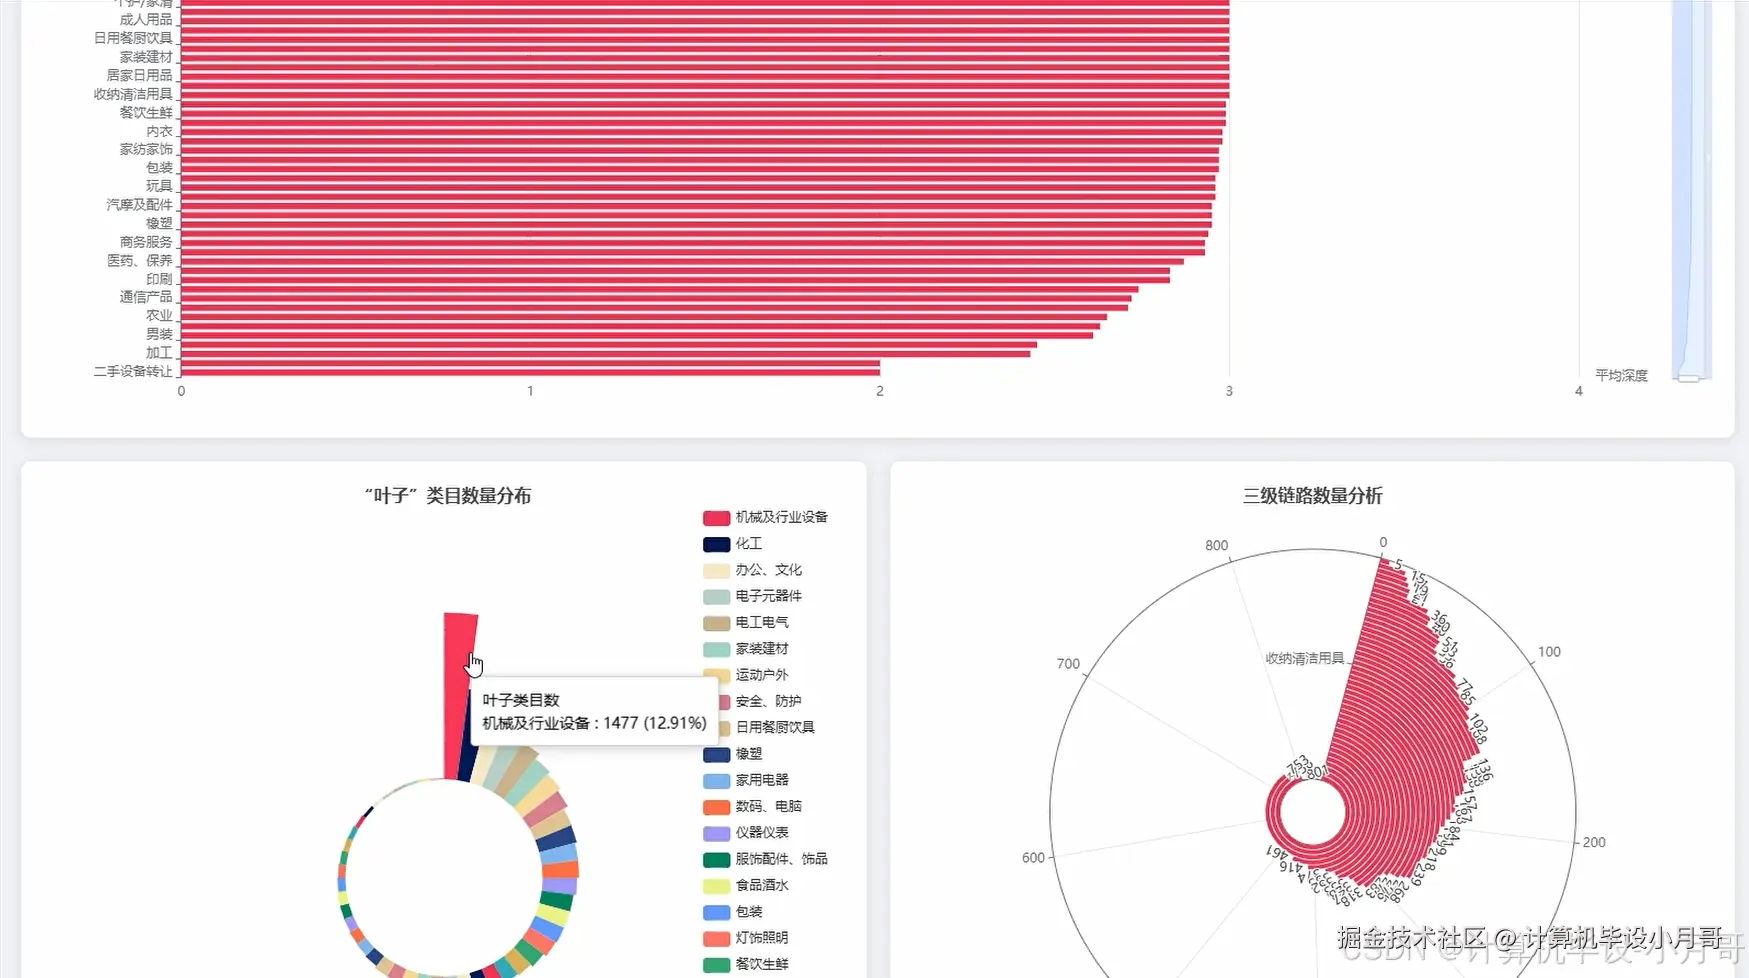Click the 餐饮生鲜 bar chart axis label
Screen dimensions: 1749x978
(x=146, y=113)
